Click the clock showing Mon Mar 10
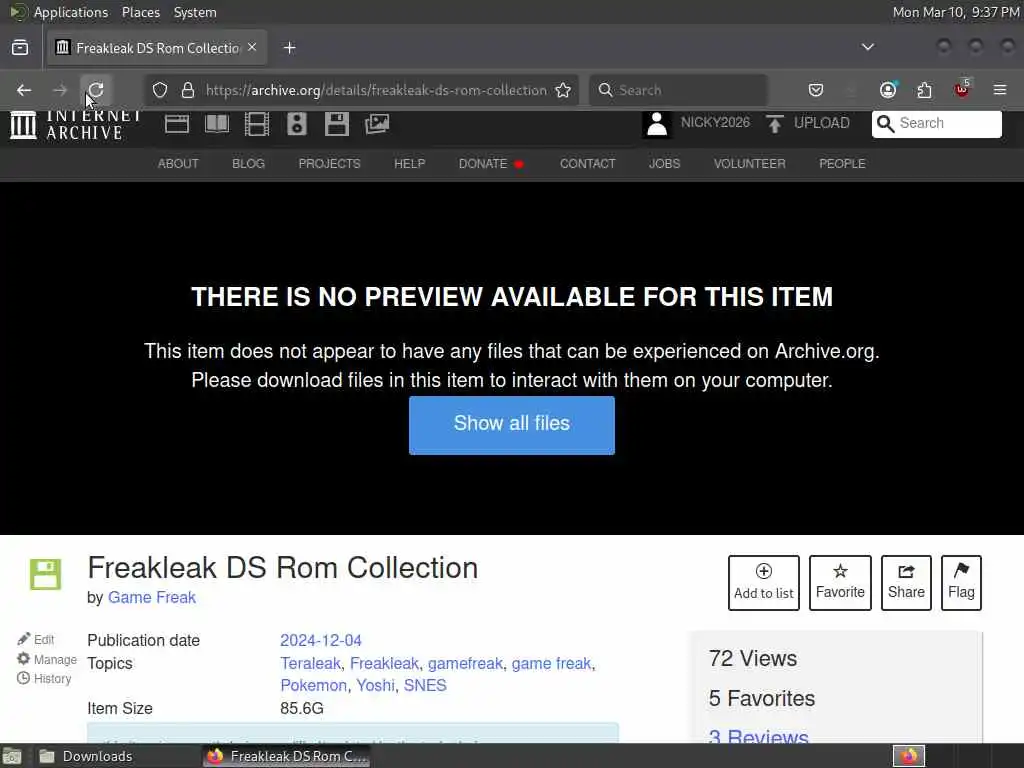1024x768 pixels. pyautogui.click(x=956, y=12)
